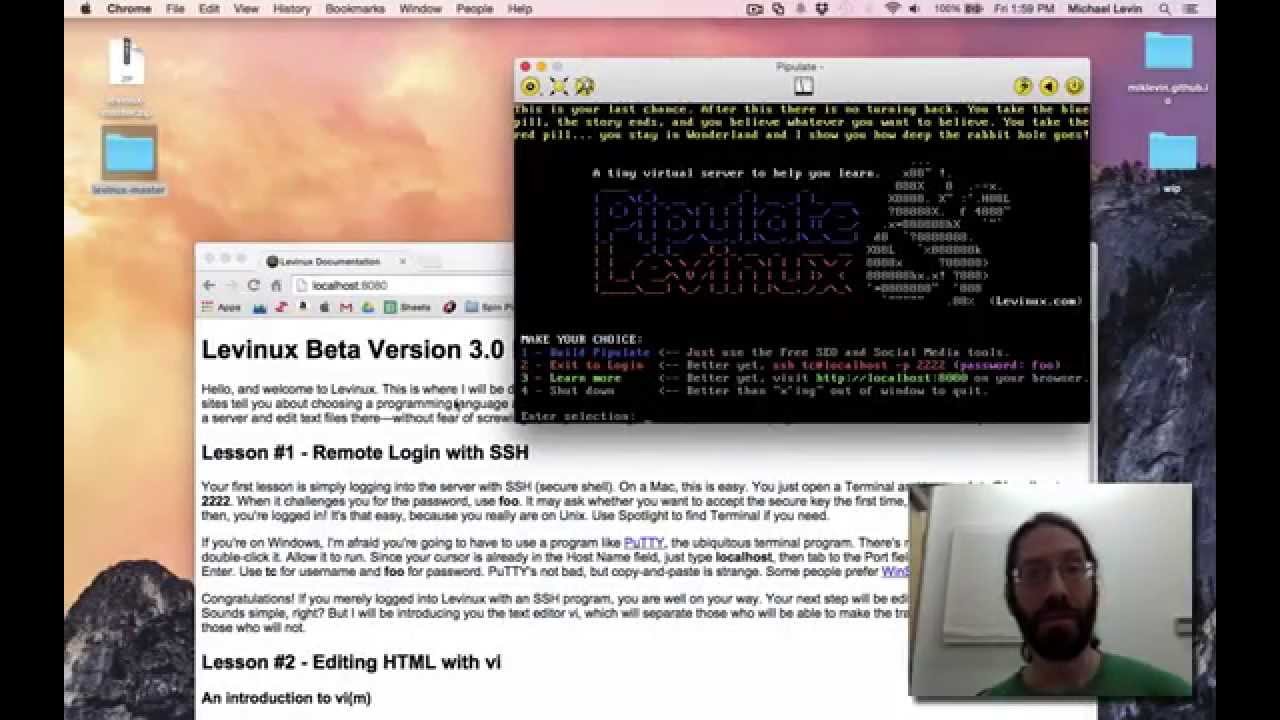Open the Window menu
Viewport: 1280px width, 720px height.
point(420,8)
